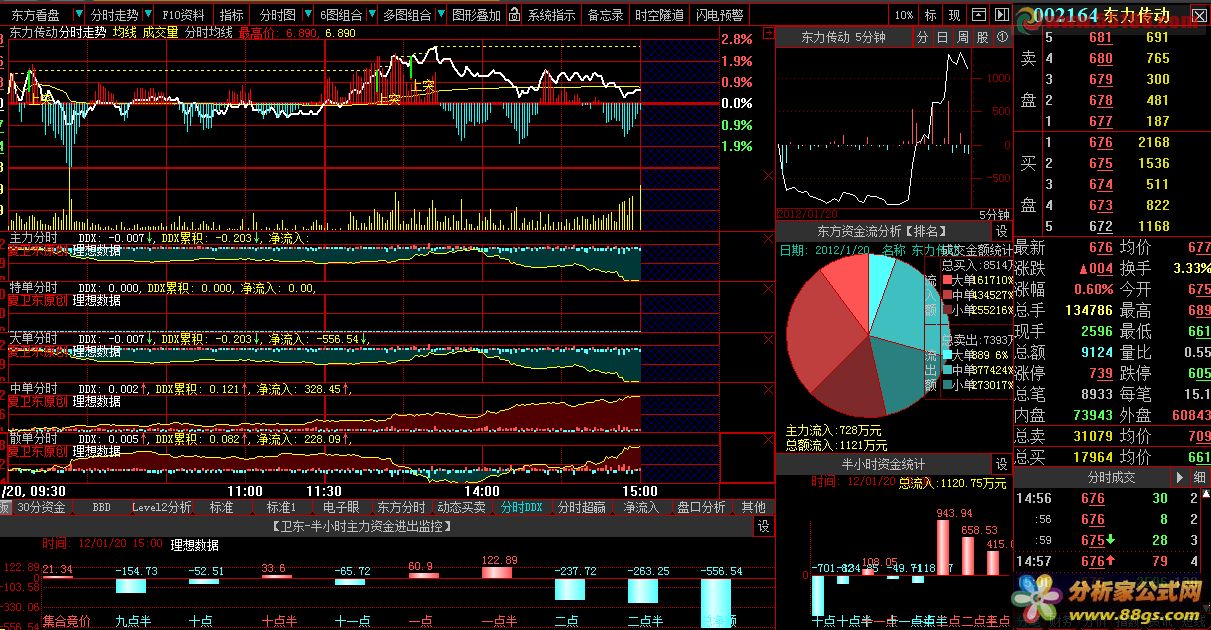The width and height of the screenshot is (1211, 630).
Task: Select the 标准1 tab
Action: point(281,507)
